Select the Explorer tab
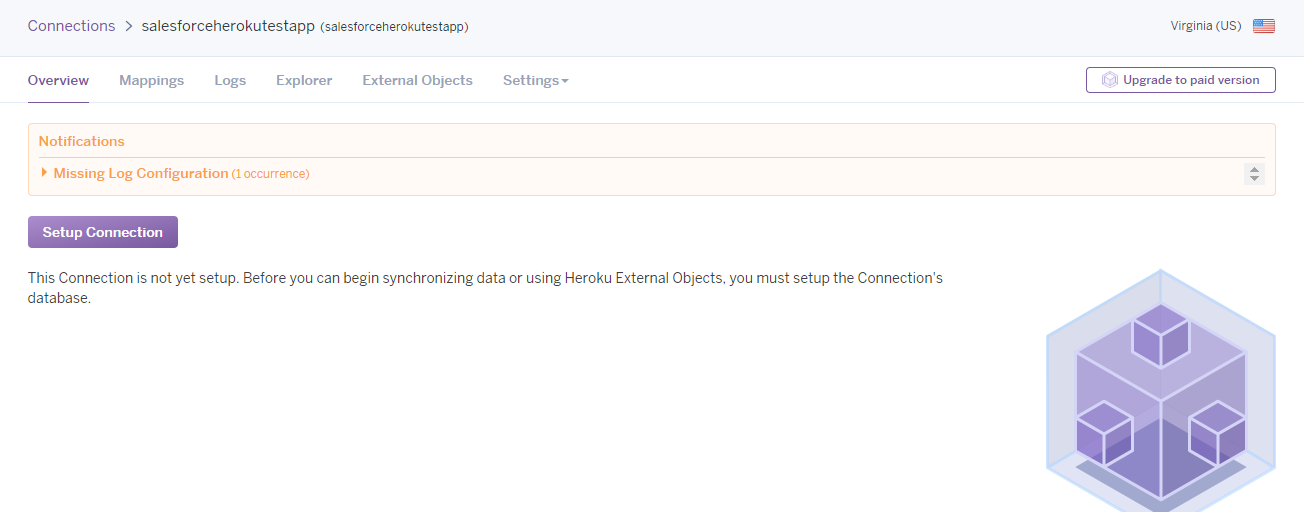This screenshot has width=1304, height=512. click(x=304, y=80)
